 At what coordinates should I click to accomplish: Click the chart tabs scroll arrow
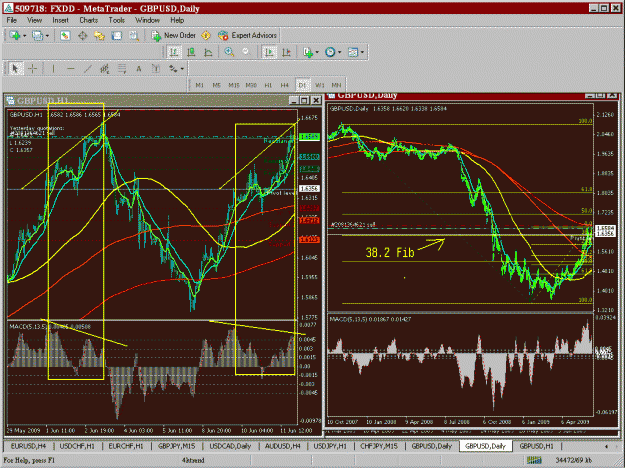[607, 446]
